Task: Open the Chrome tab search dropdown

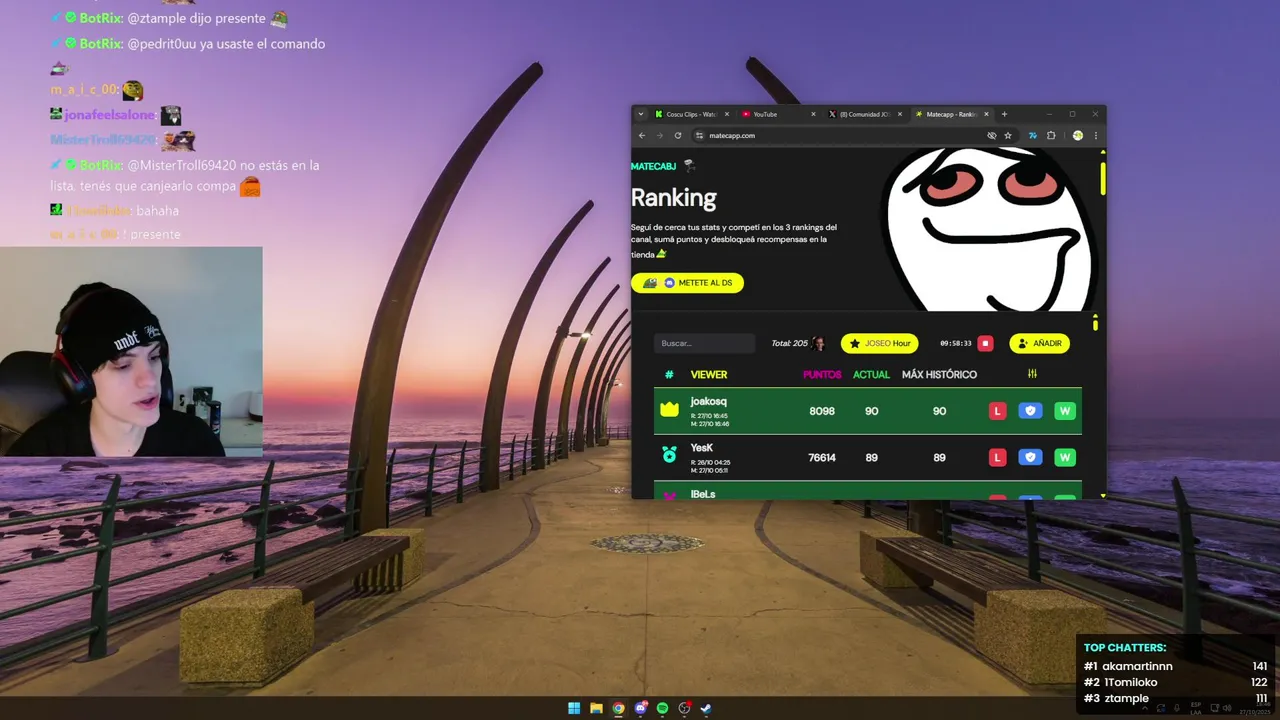Action: [641, 114]
